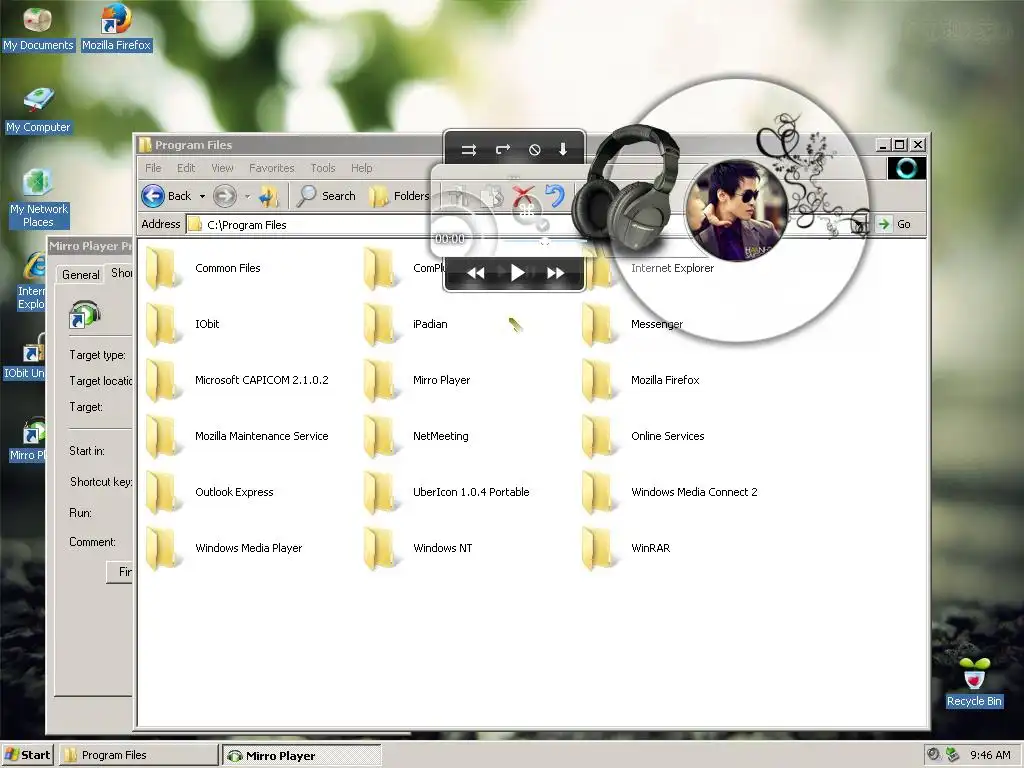Select the Windows NT folder
This screenshot has width=1024, height=768.
[x=419, y=549]
